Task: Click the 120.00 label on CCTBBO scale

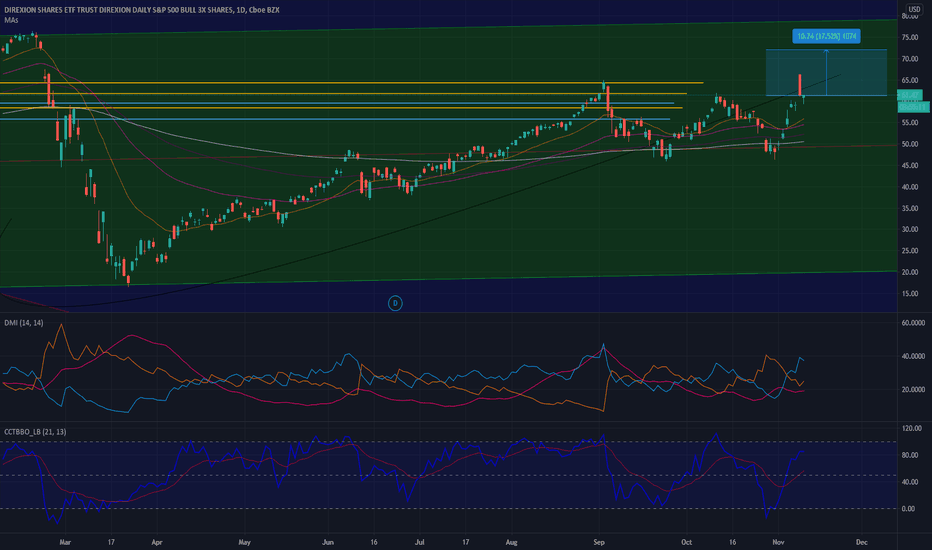Action: point(911,428)
